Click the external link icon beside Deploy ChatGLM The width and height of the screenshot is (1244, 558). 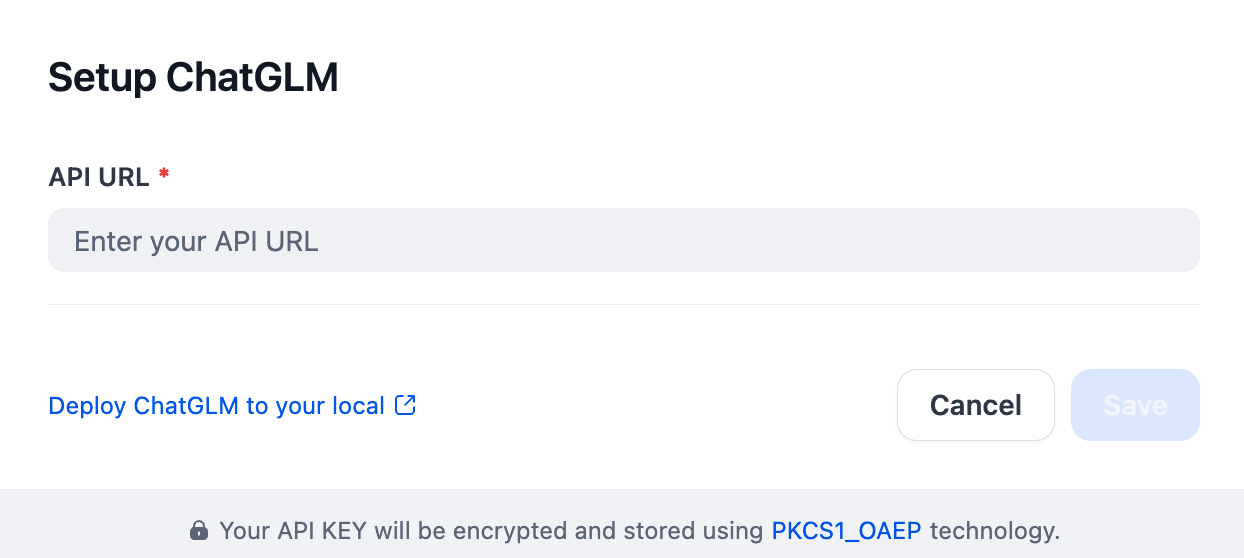coord(405,406)
